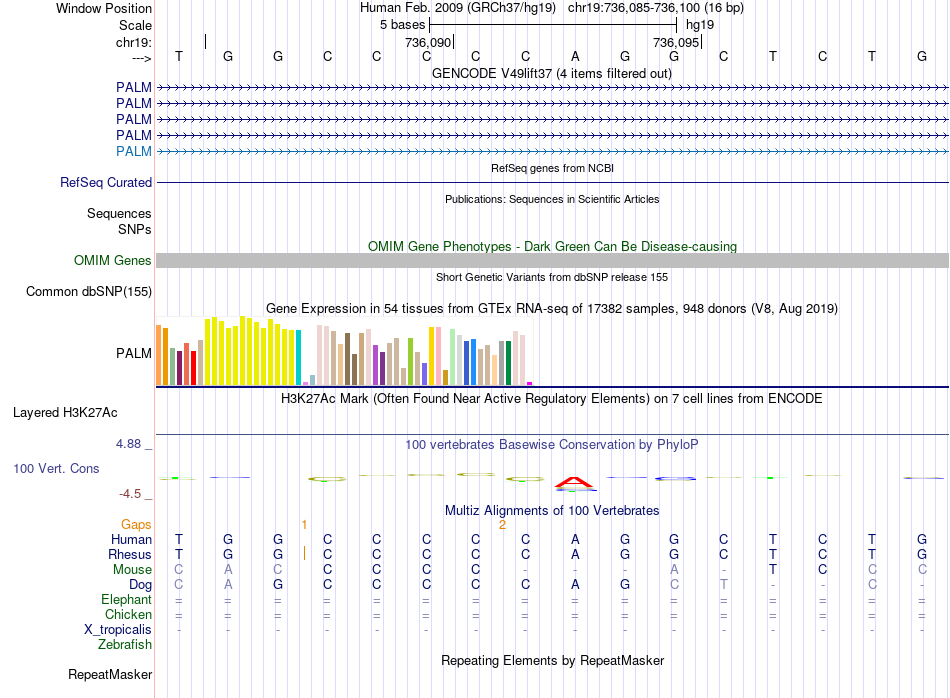950x698 pixels.
Task: Click the "OMIM Genes" track label
Action: [113, 261]
